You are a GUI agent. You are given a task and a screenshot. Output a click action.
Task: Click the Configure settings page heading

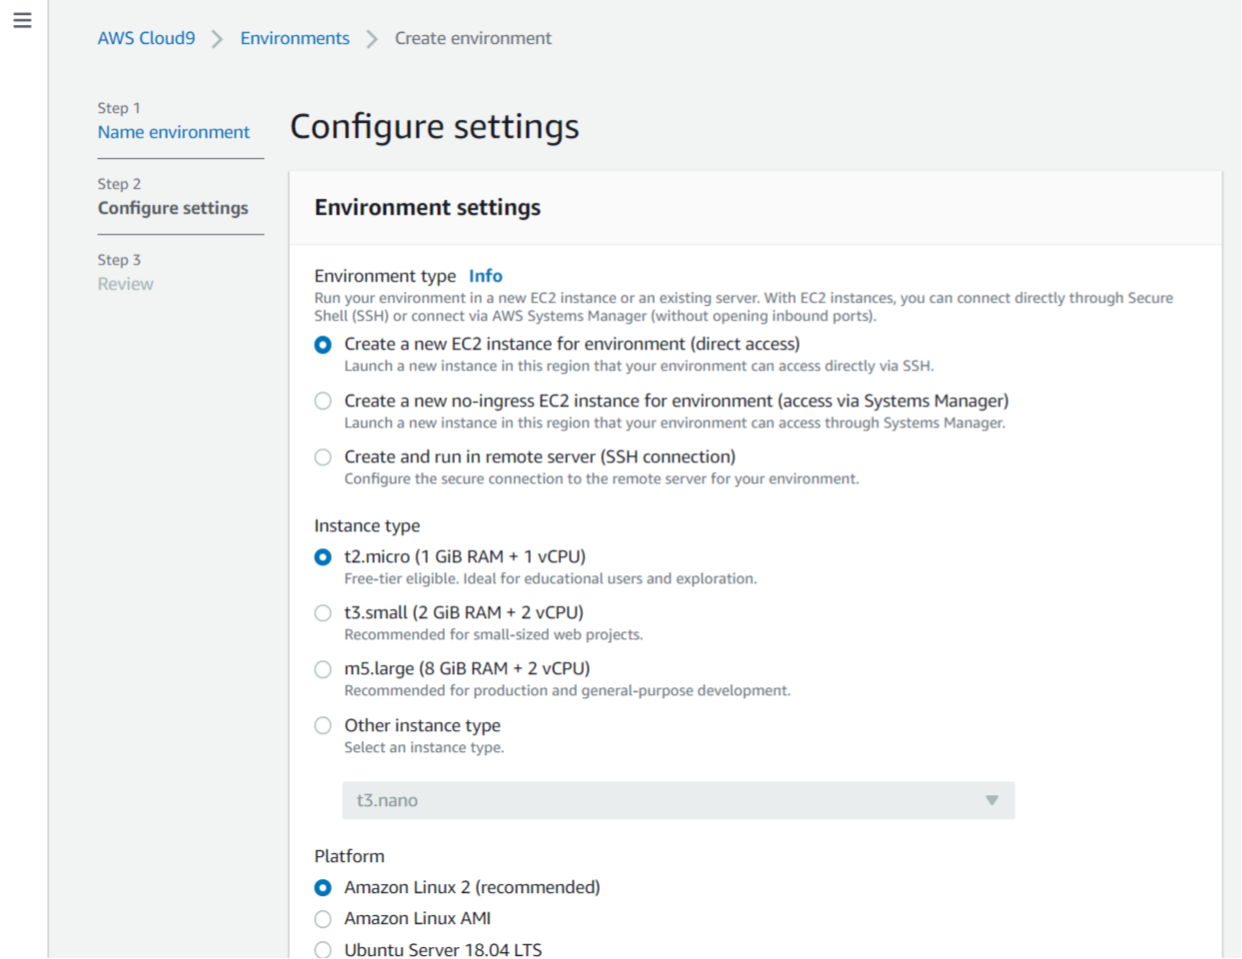[x=434, y=127]
